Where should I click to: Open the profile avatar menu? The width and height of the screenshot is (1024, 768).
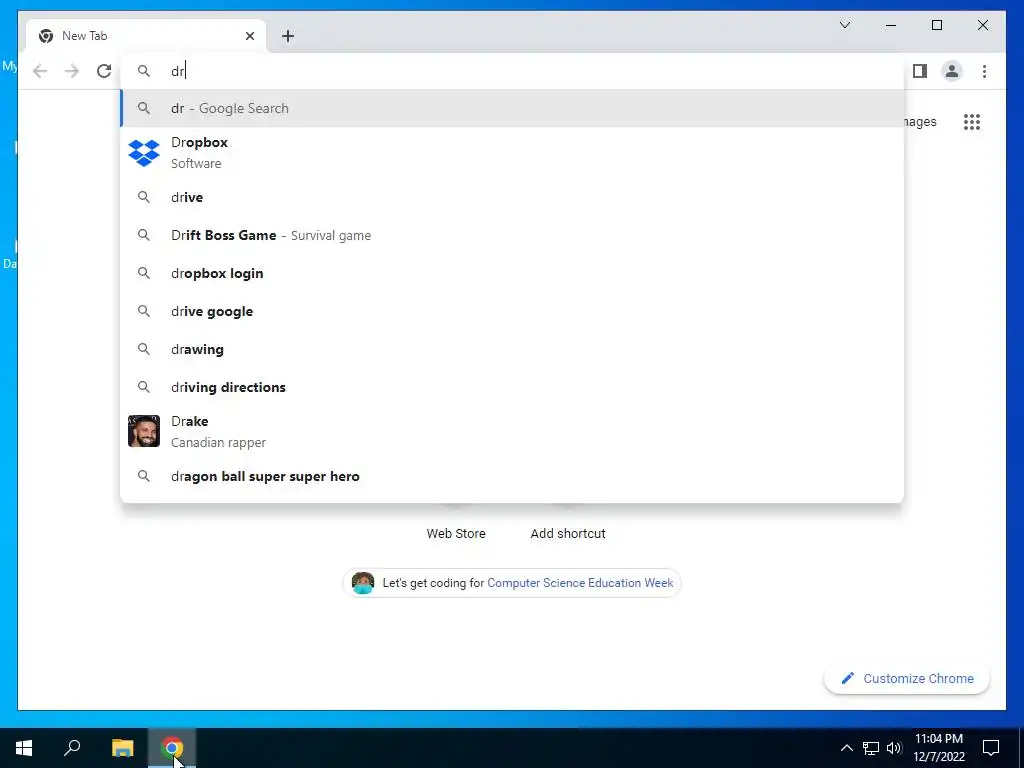(x=952, y=71)
